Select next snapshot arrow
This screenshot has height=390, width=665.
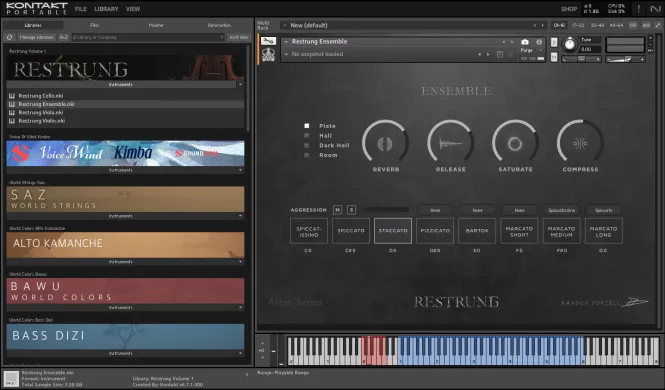click(488, 54)
